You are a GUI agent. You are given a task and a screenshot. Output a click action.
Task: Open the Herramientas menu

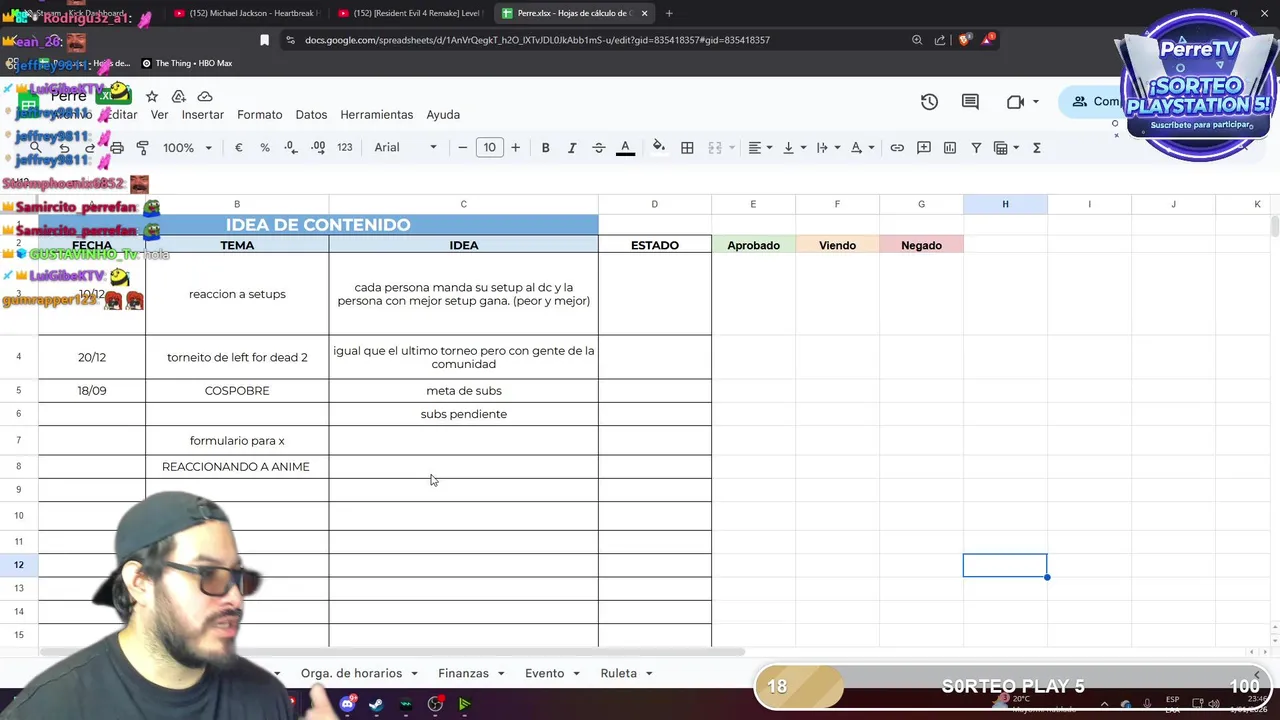pos(377,115)
